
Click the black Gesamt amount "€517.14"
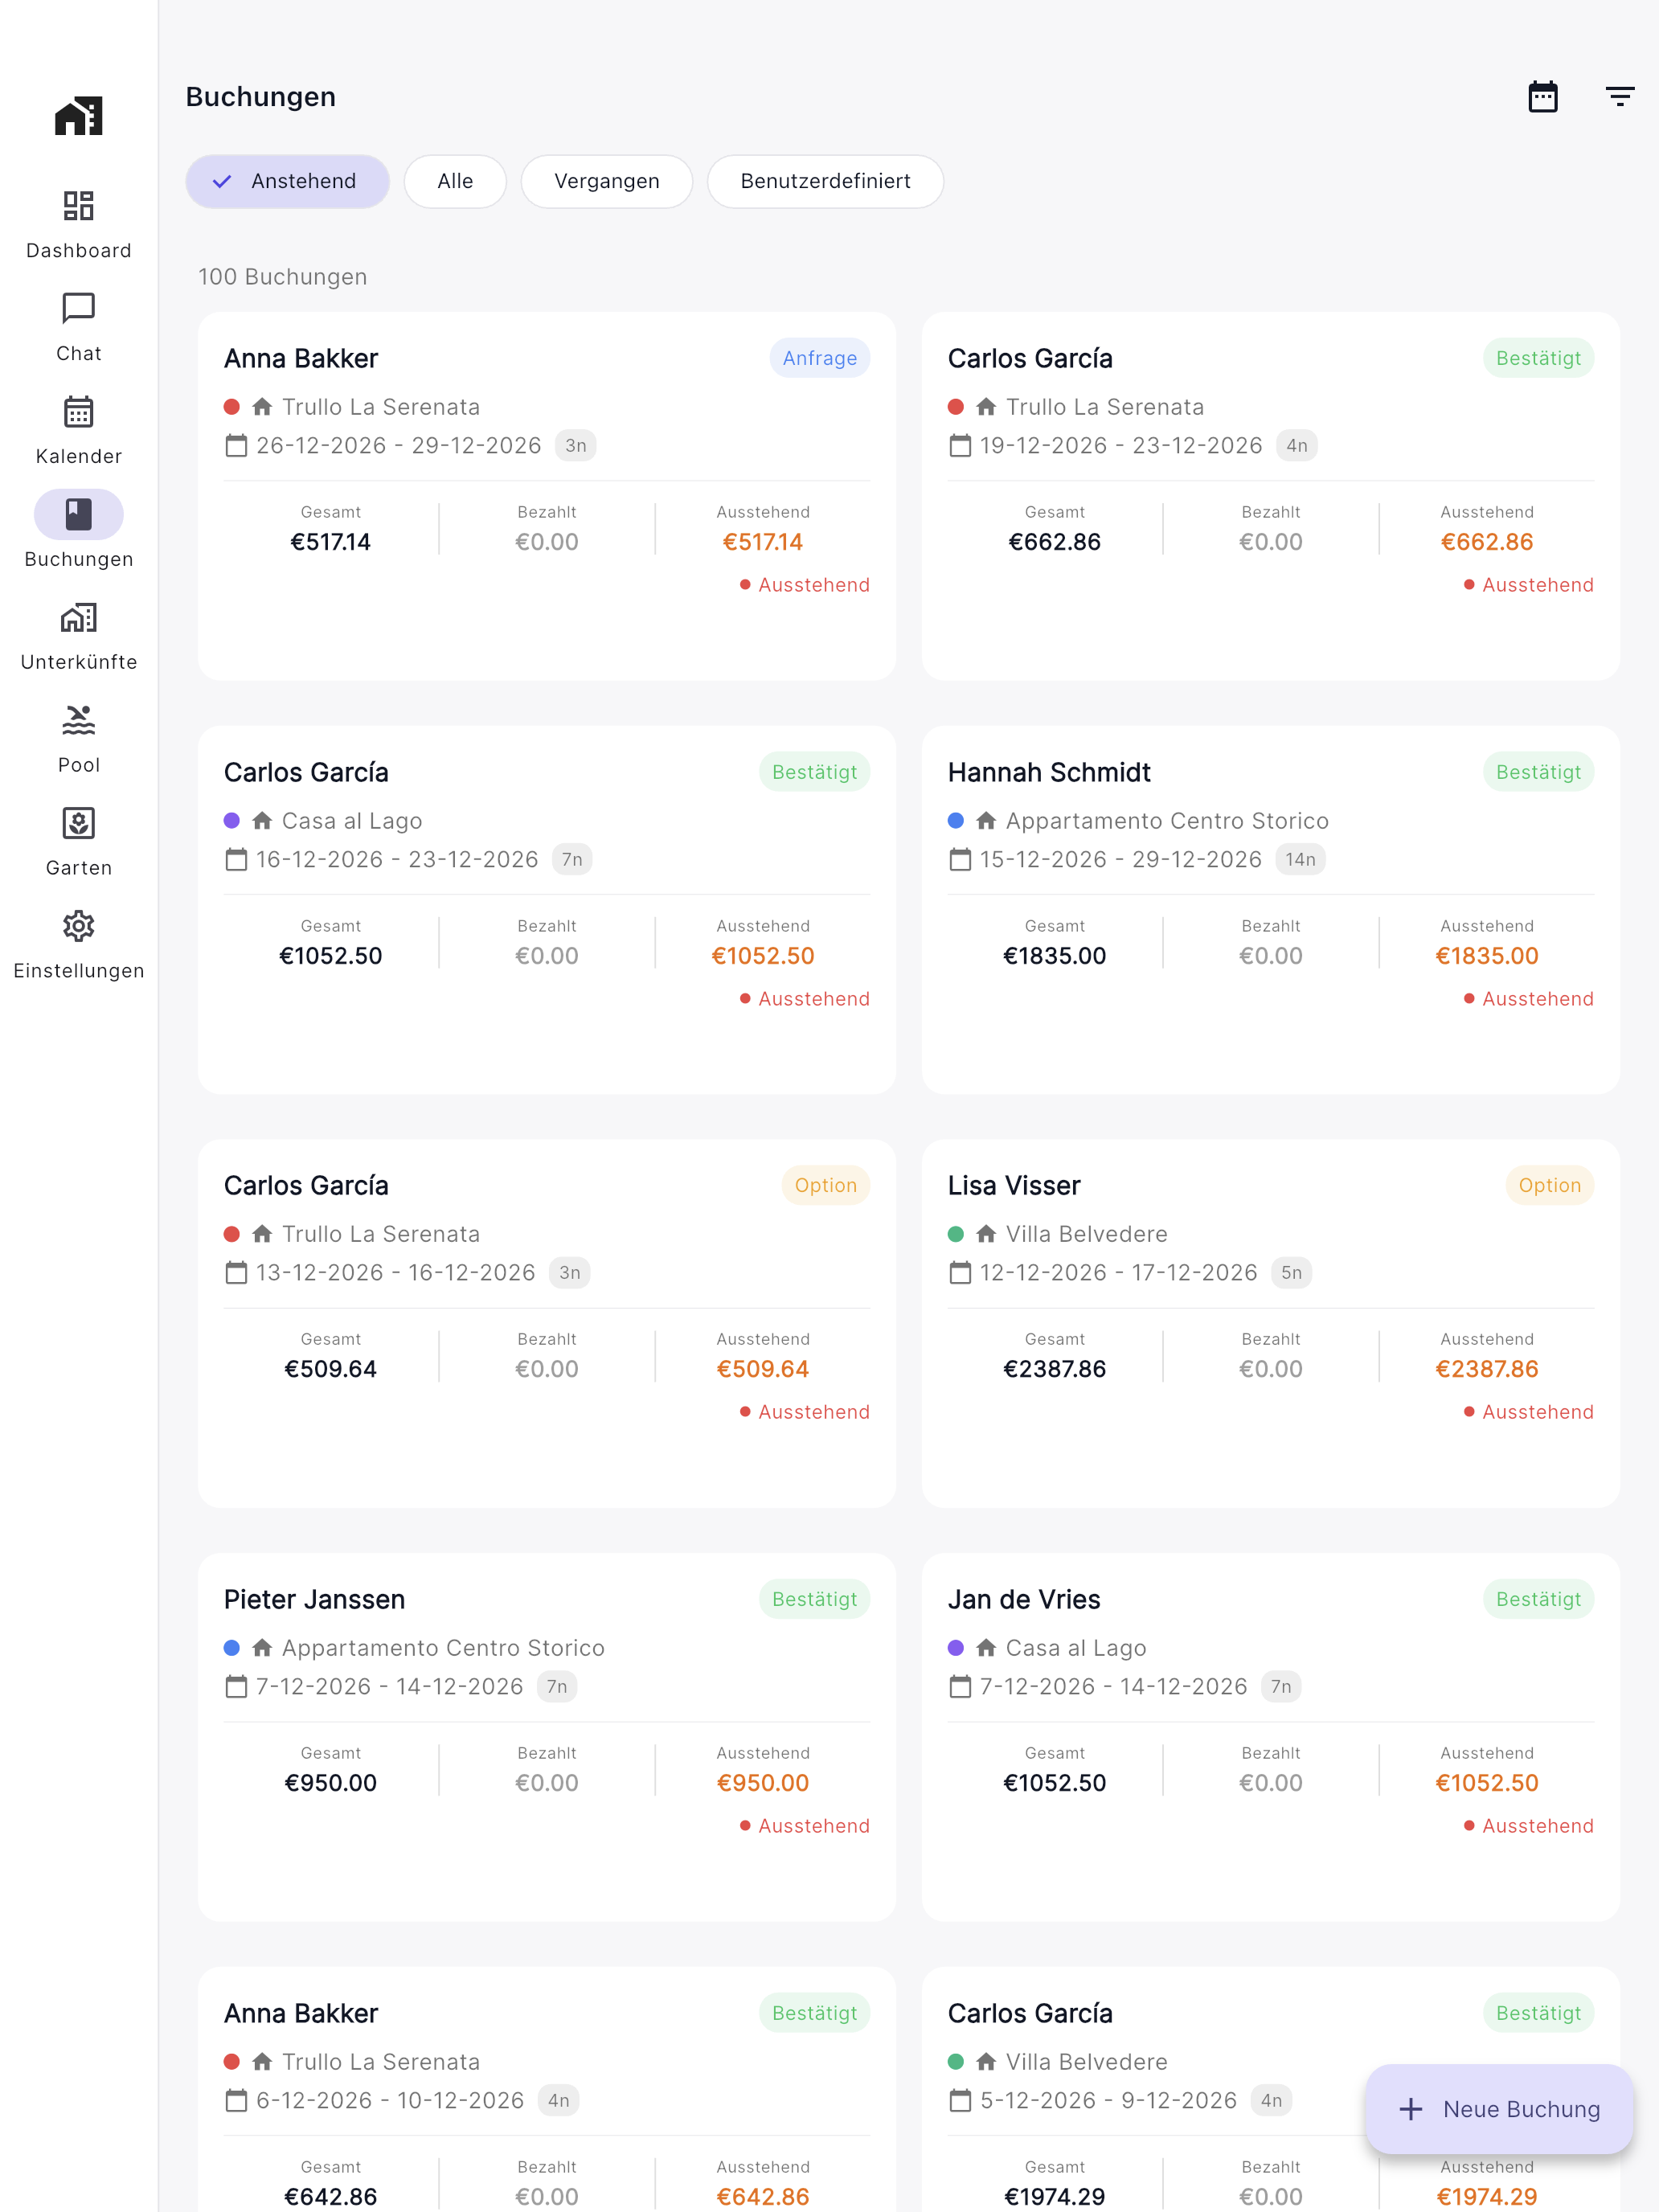tap(331, 542)
